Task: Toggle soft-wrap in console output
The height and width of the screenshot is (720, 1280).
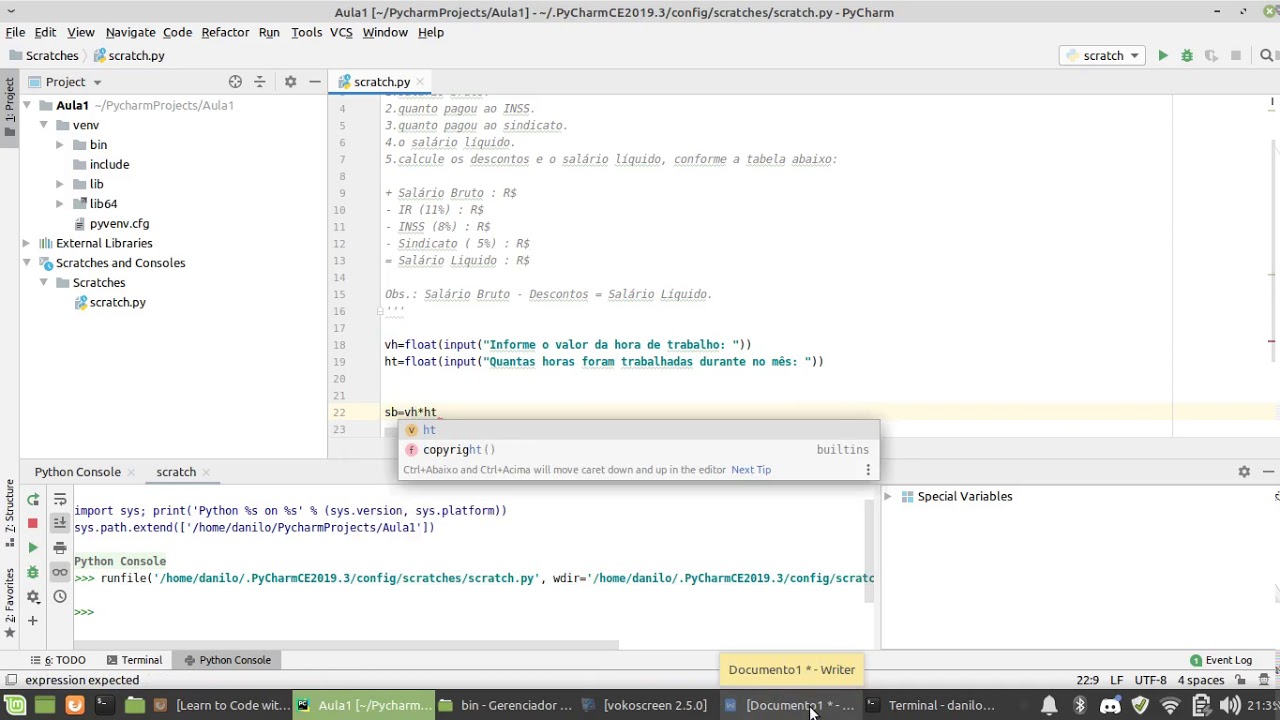Action: point(60,500)
